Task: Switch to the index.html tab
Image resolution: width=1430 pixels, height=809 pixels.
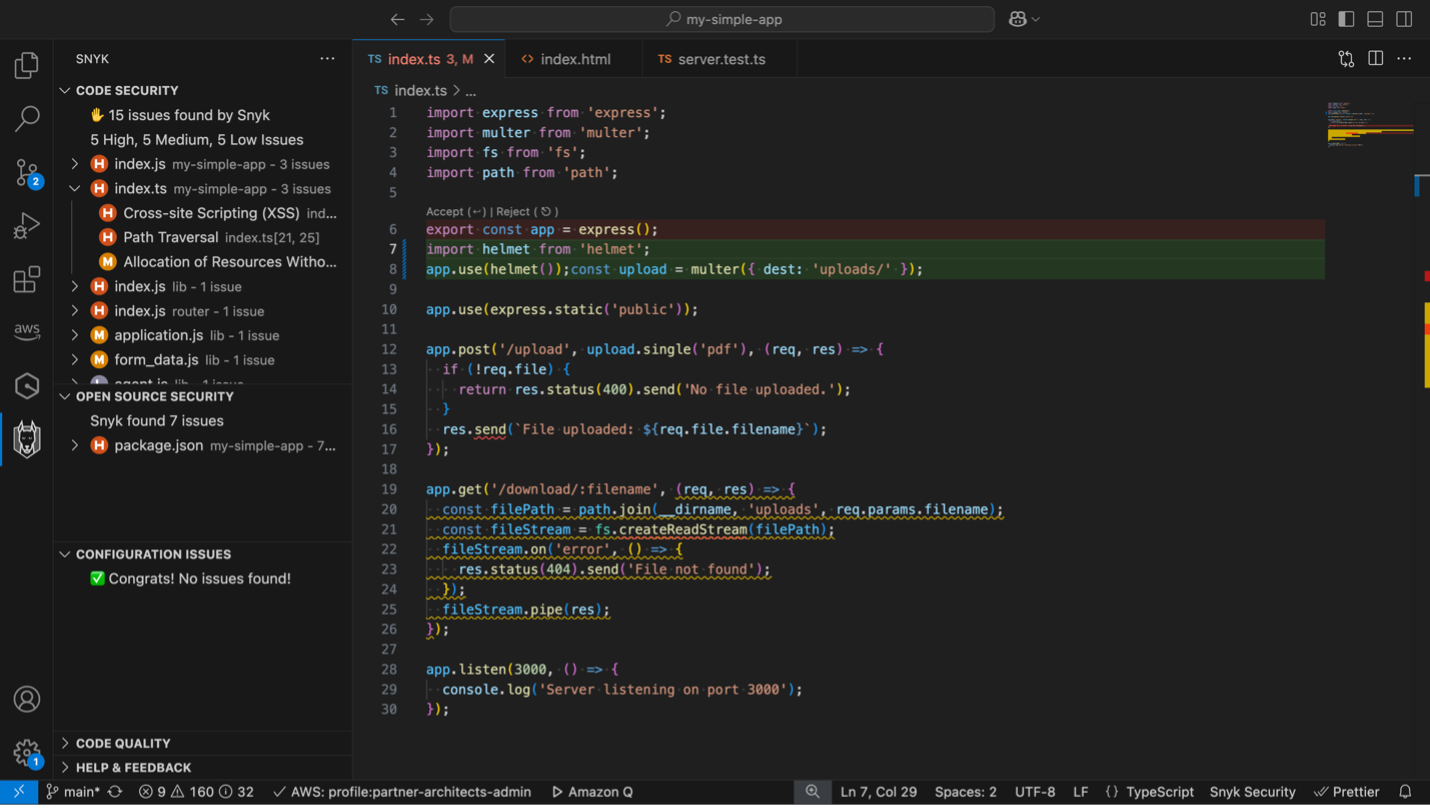Action: pos(575,58)
